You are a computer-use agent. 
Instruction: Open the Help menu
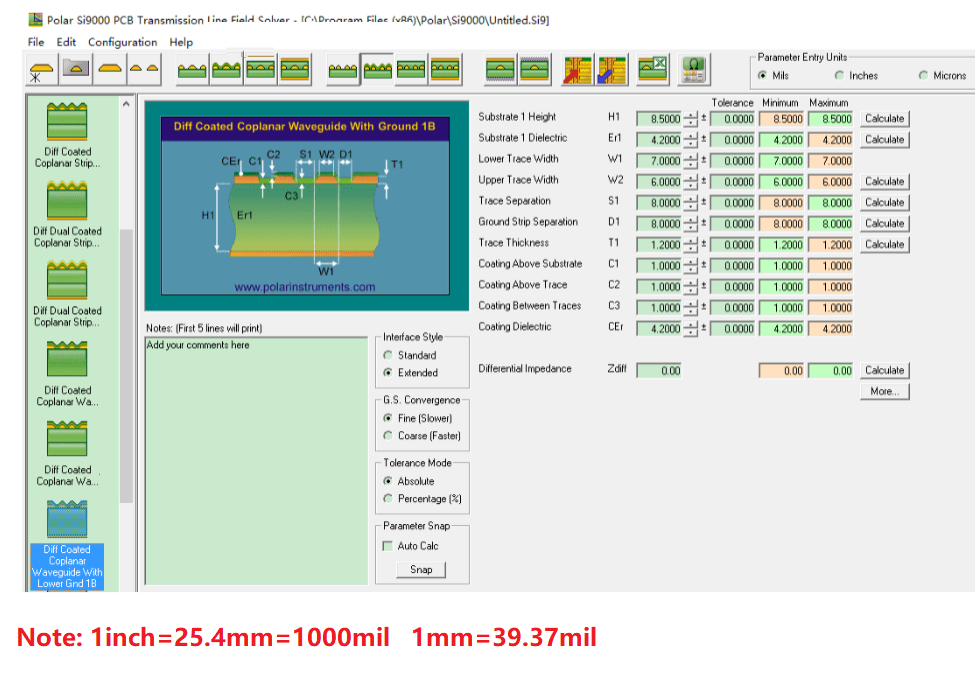pyautogui.click(x=181, y=42)
